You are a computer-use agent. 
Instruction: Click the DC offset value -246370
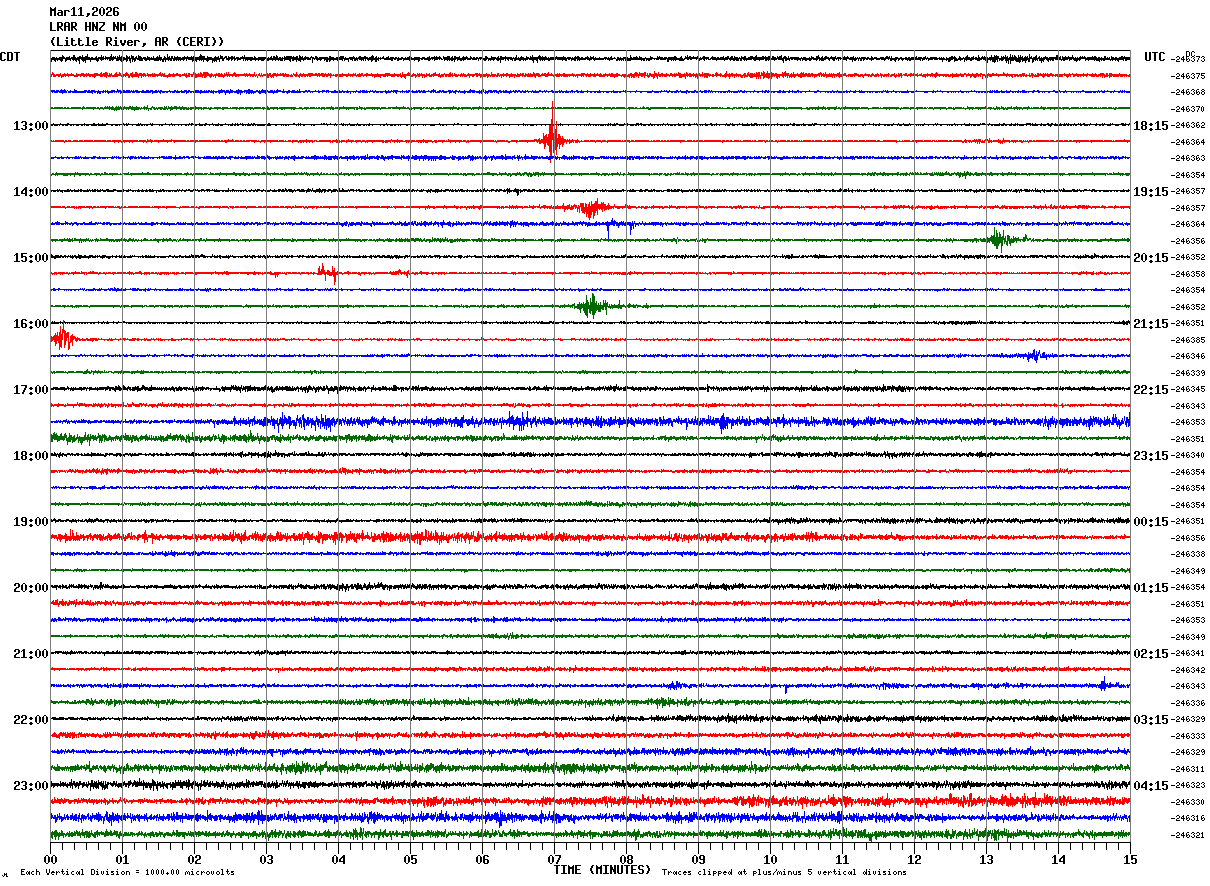pos(1187,109)
